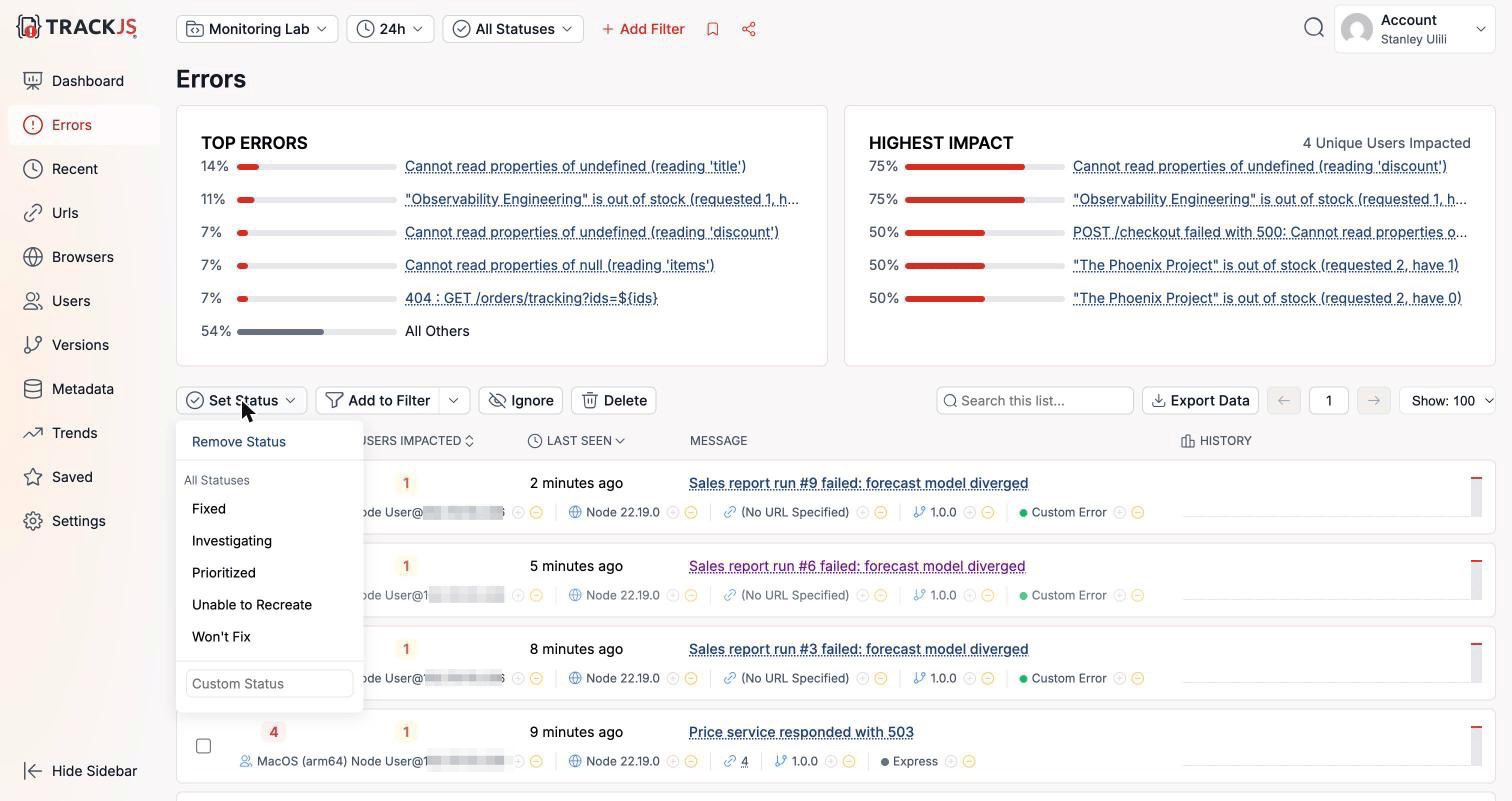Go to next page with the right arrow

tap(1374, 400)
